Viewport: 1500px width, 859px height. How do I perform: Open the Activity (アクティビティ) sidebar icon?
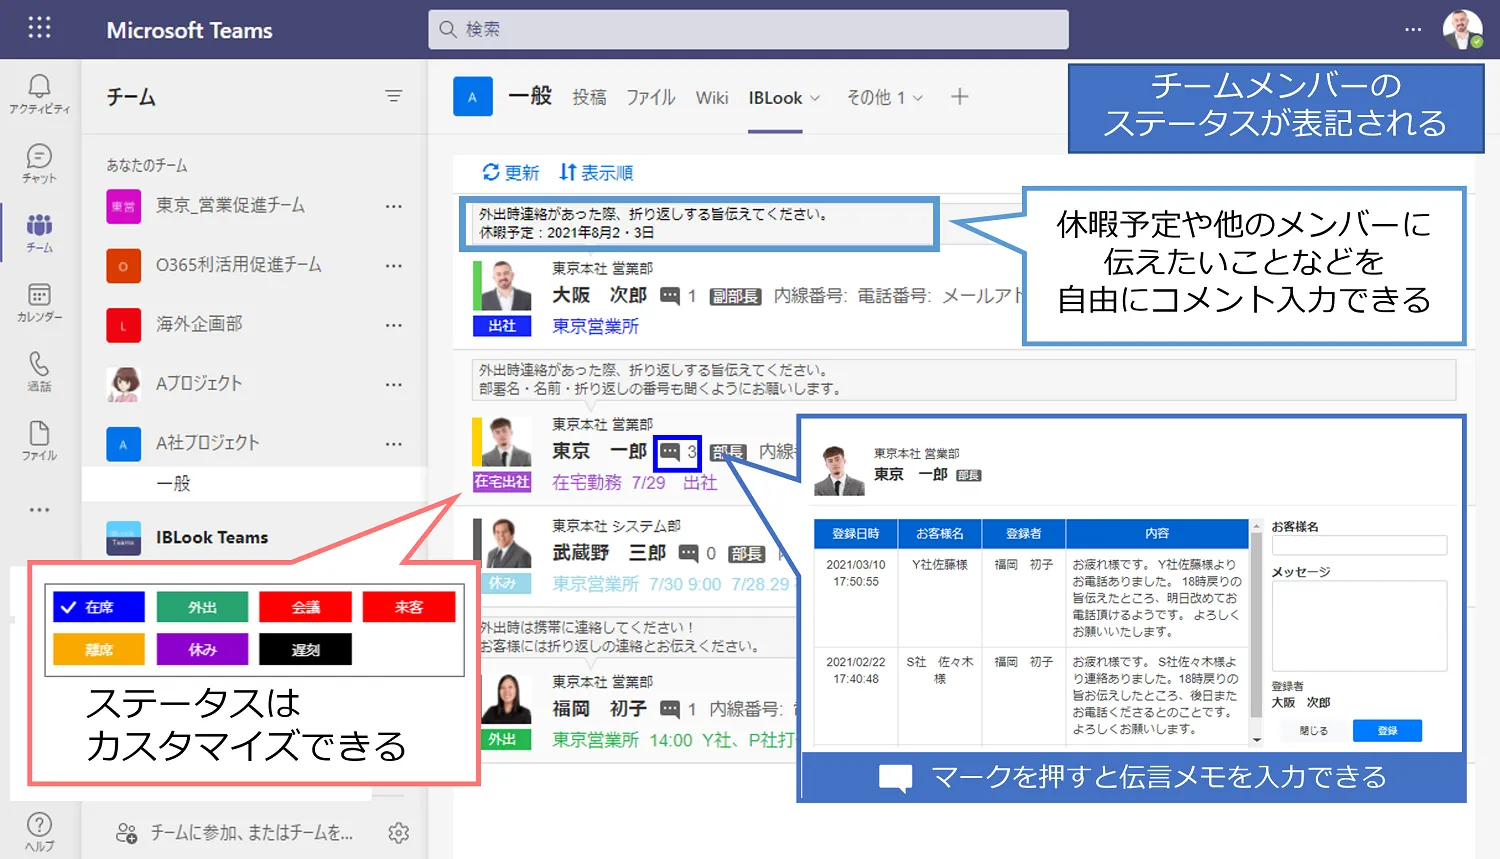(39, 93)
